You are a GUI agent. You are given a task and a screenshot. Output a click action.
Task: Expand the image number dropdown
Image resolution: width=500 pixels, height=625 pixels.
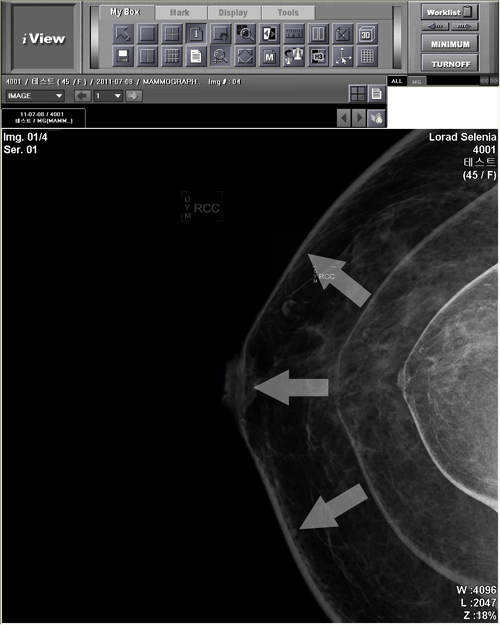108,96
